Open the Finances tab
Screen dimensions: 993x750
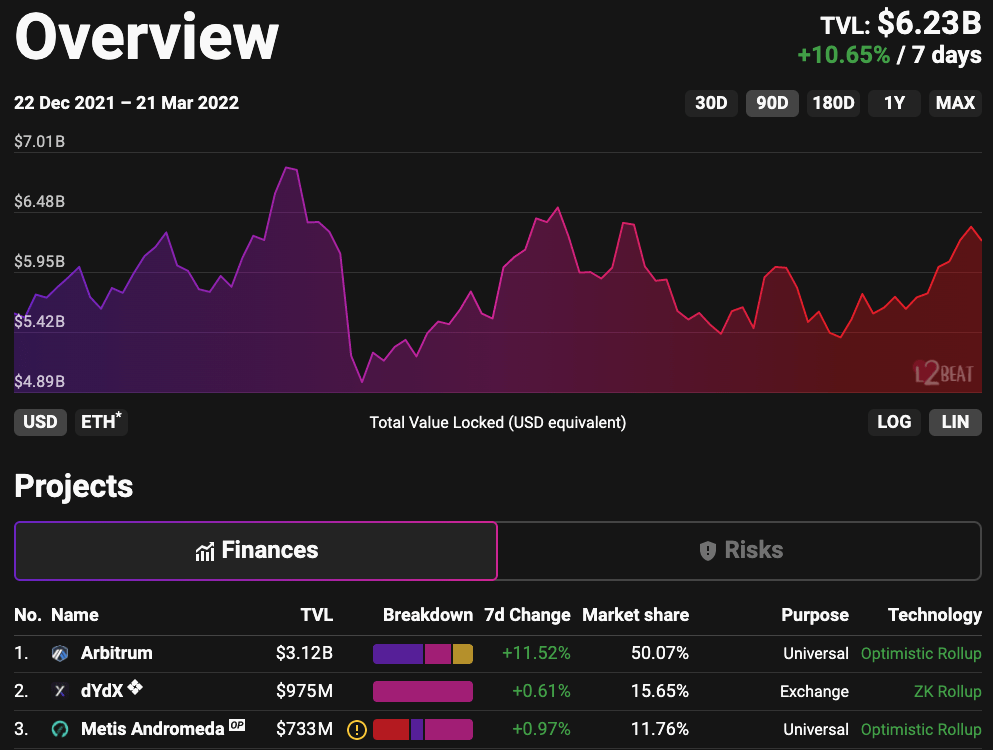tap(256, 551)
